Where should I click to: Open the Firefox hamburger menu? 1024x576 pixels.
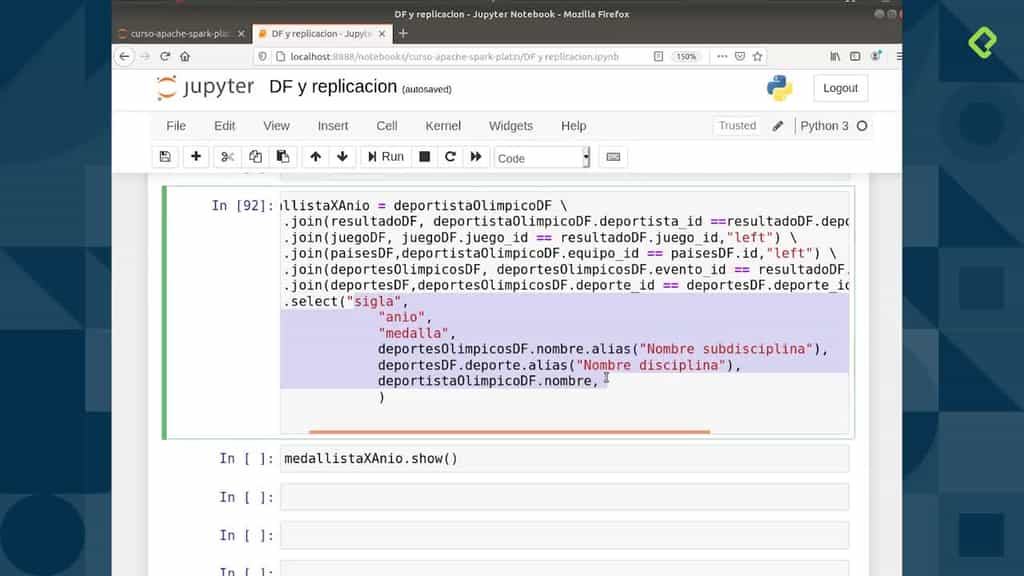pos(899,57)
